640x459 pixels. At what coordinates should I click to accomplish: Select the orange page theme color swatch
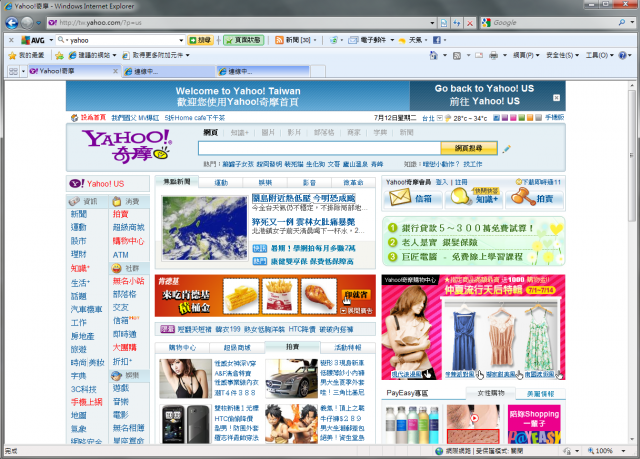click(530, 118)
